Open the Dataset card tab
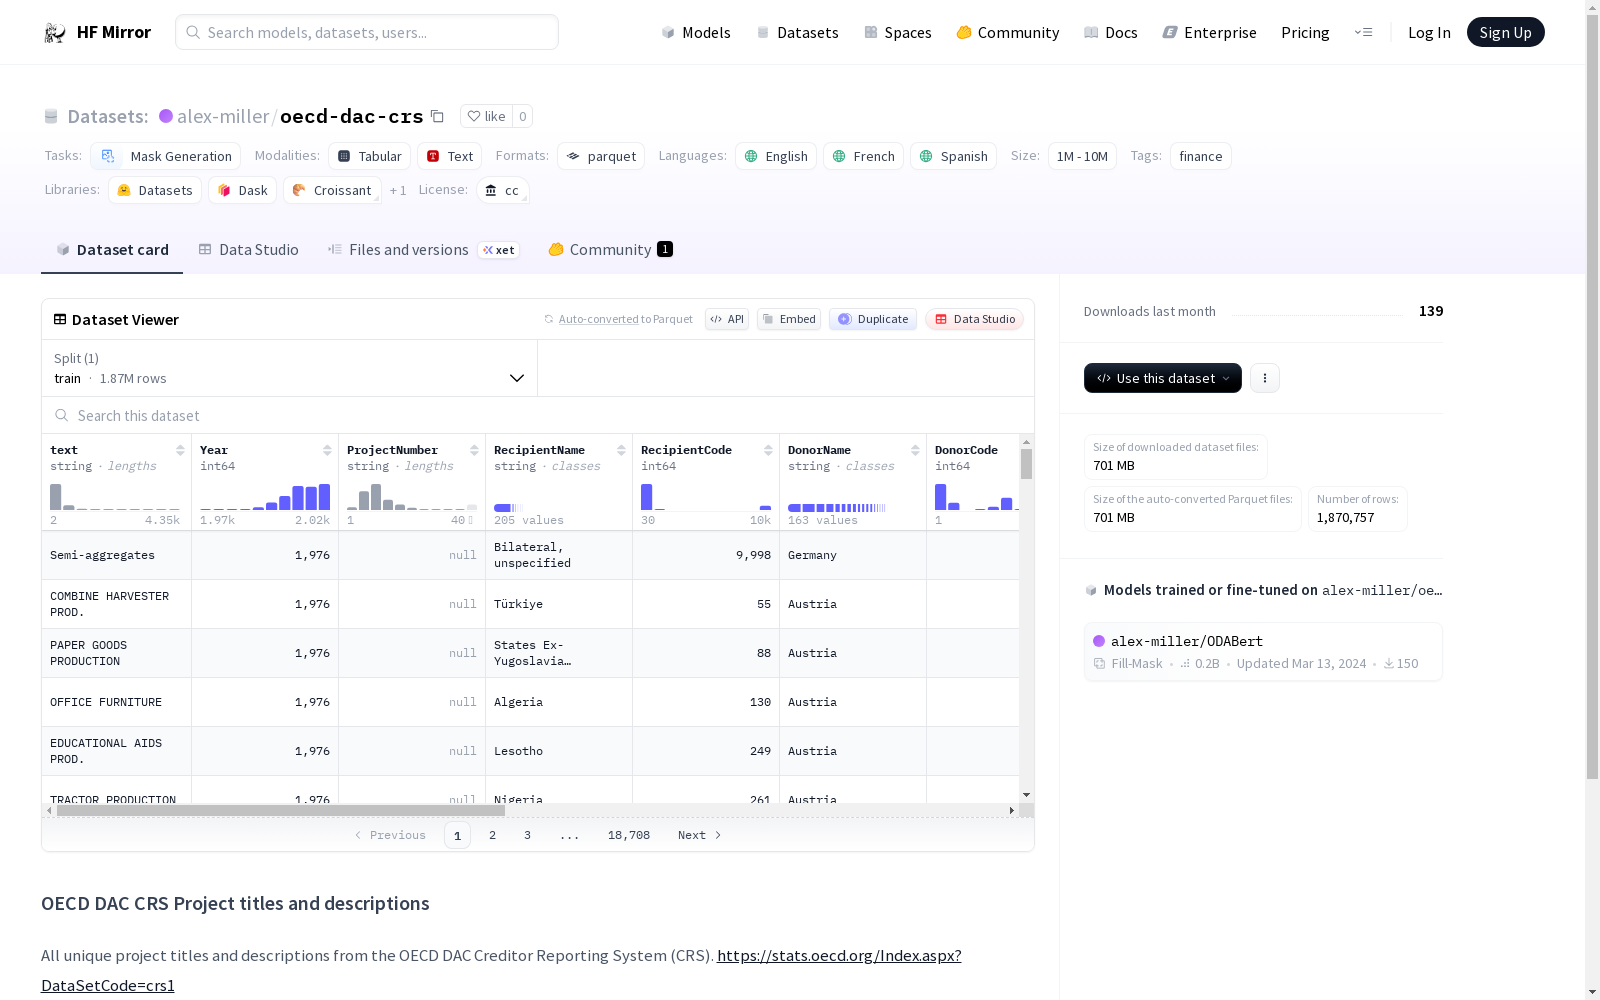Image resolution: width=1600 pixels, height=1000 pixels. coord(112,250)
